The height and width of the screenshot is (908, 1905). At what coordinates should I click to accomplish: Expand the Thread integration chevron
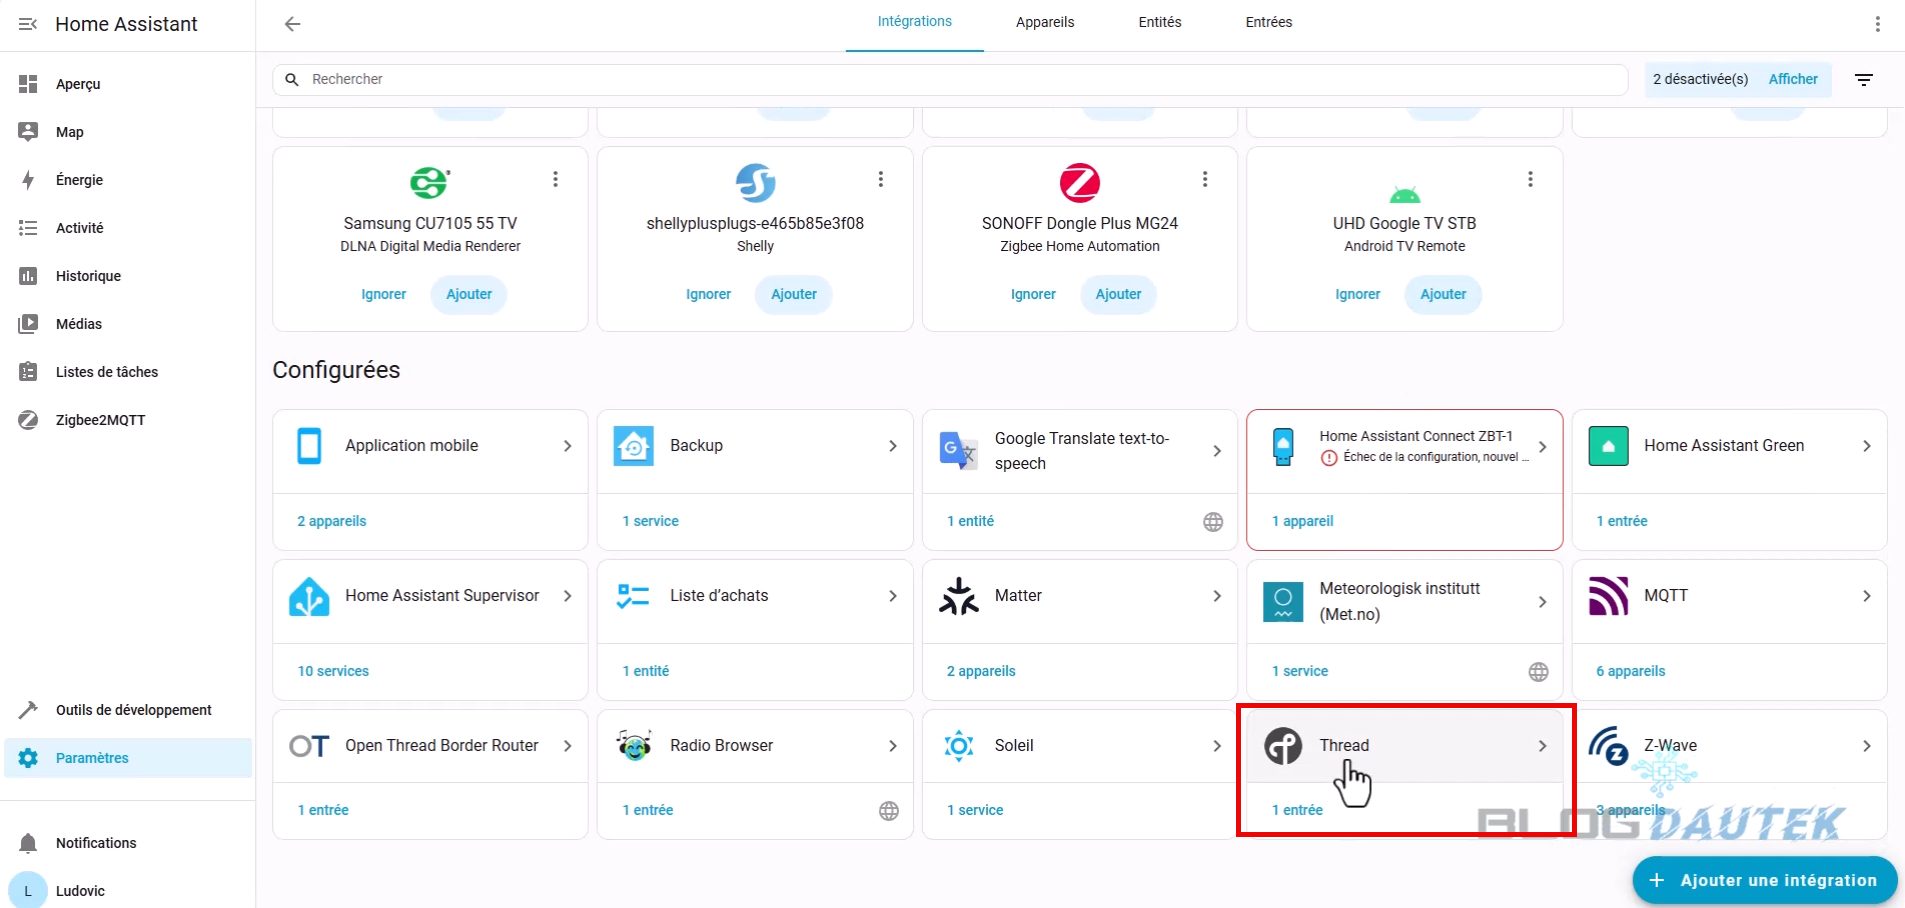[x=1542, y=746]
